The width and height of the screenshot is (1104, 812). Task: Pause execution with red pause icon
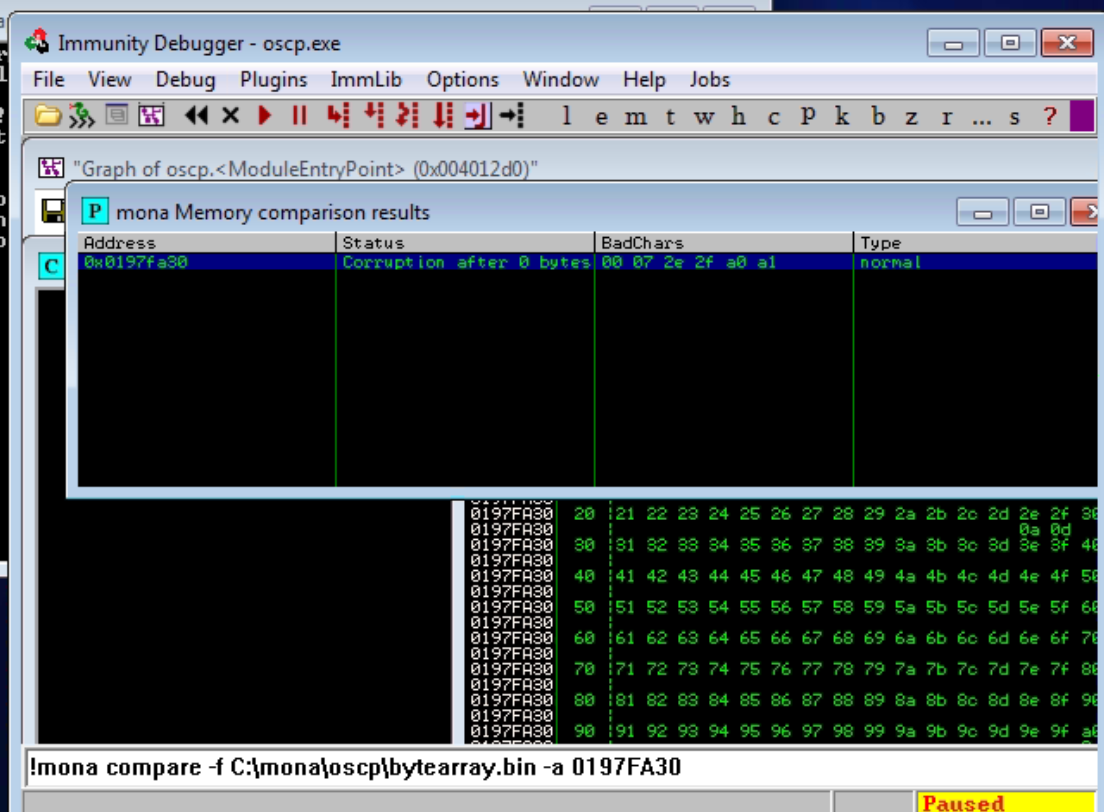coord(299,115)
